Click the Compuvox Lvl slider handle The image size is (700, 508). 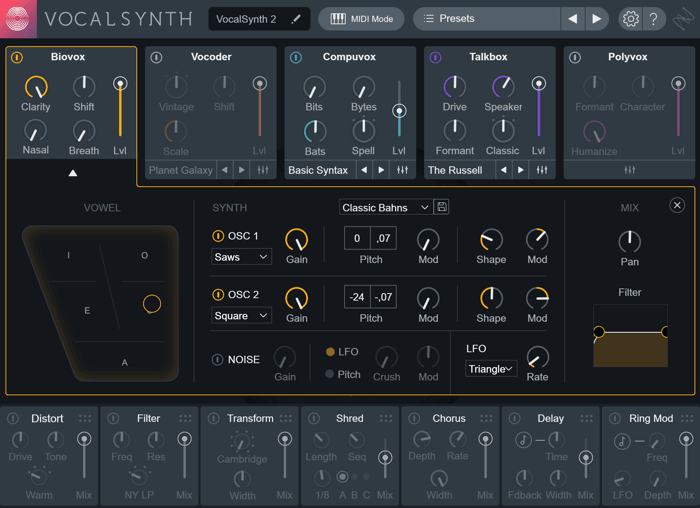point(399,111)
